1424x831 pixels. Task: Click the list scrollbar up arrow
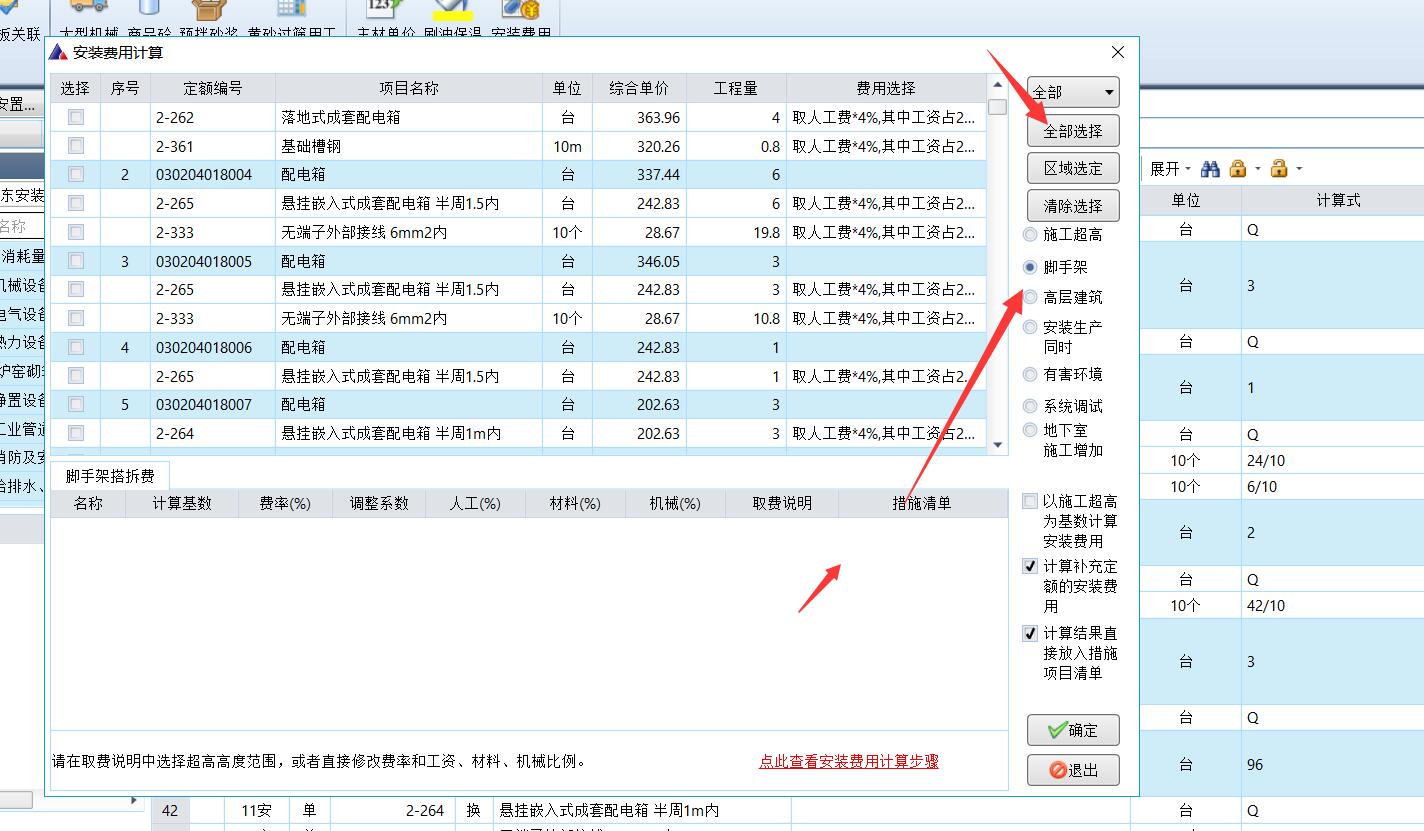point(997,85)
